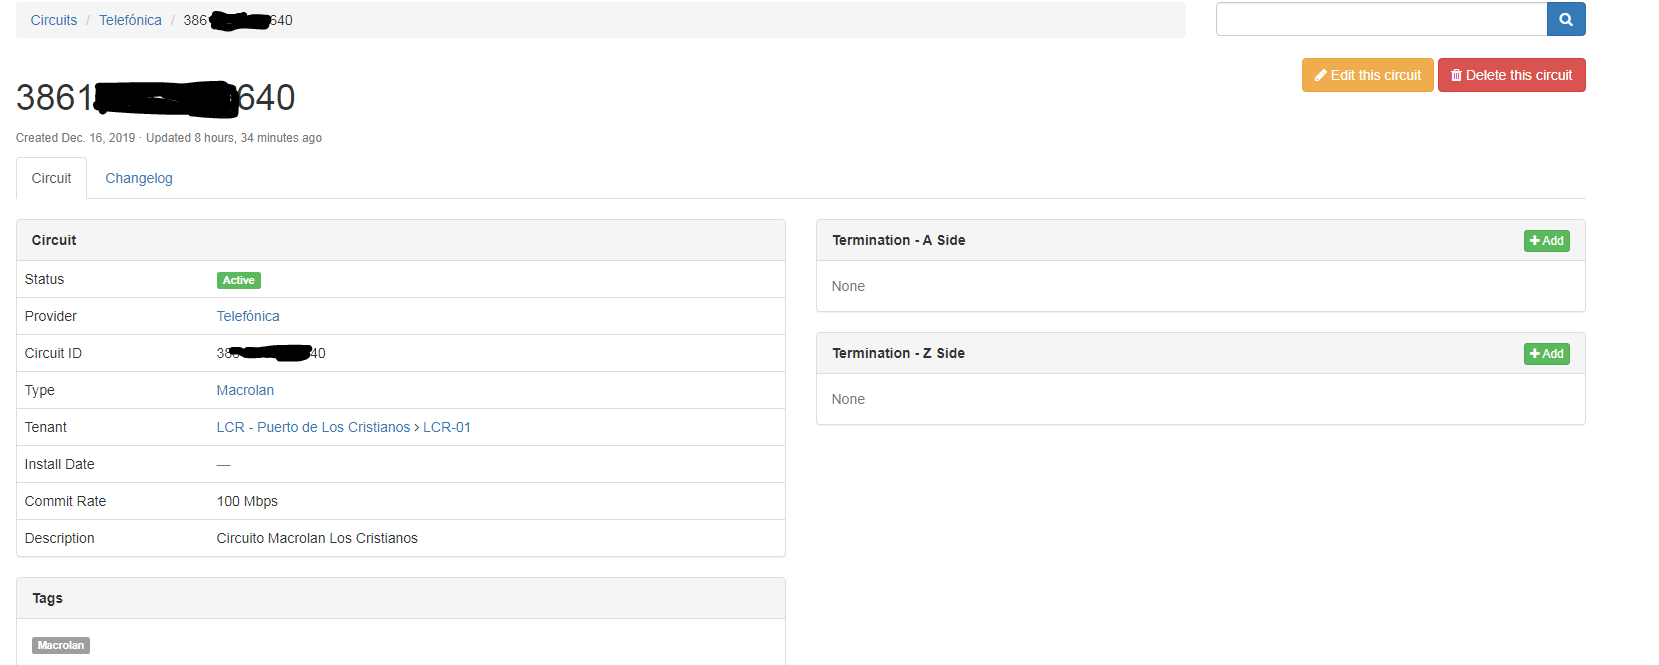The height and width of the screenshot is (665, 1659).
Task: Switch to the Changelog tab
Action: coord(139,178)
